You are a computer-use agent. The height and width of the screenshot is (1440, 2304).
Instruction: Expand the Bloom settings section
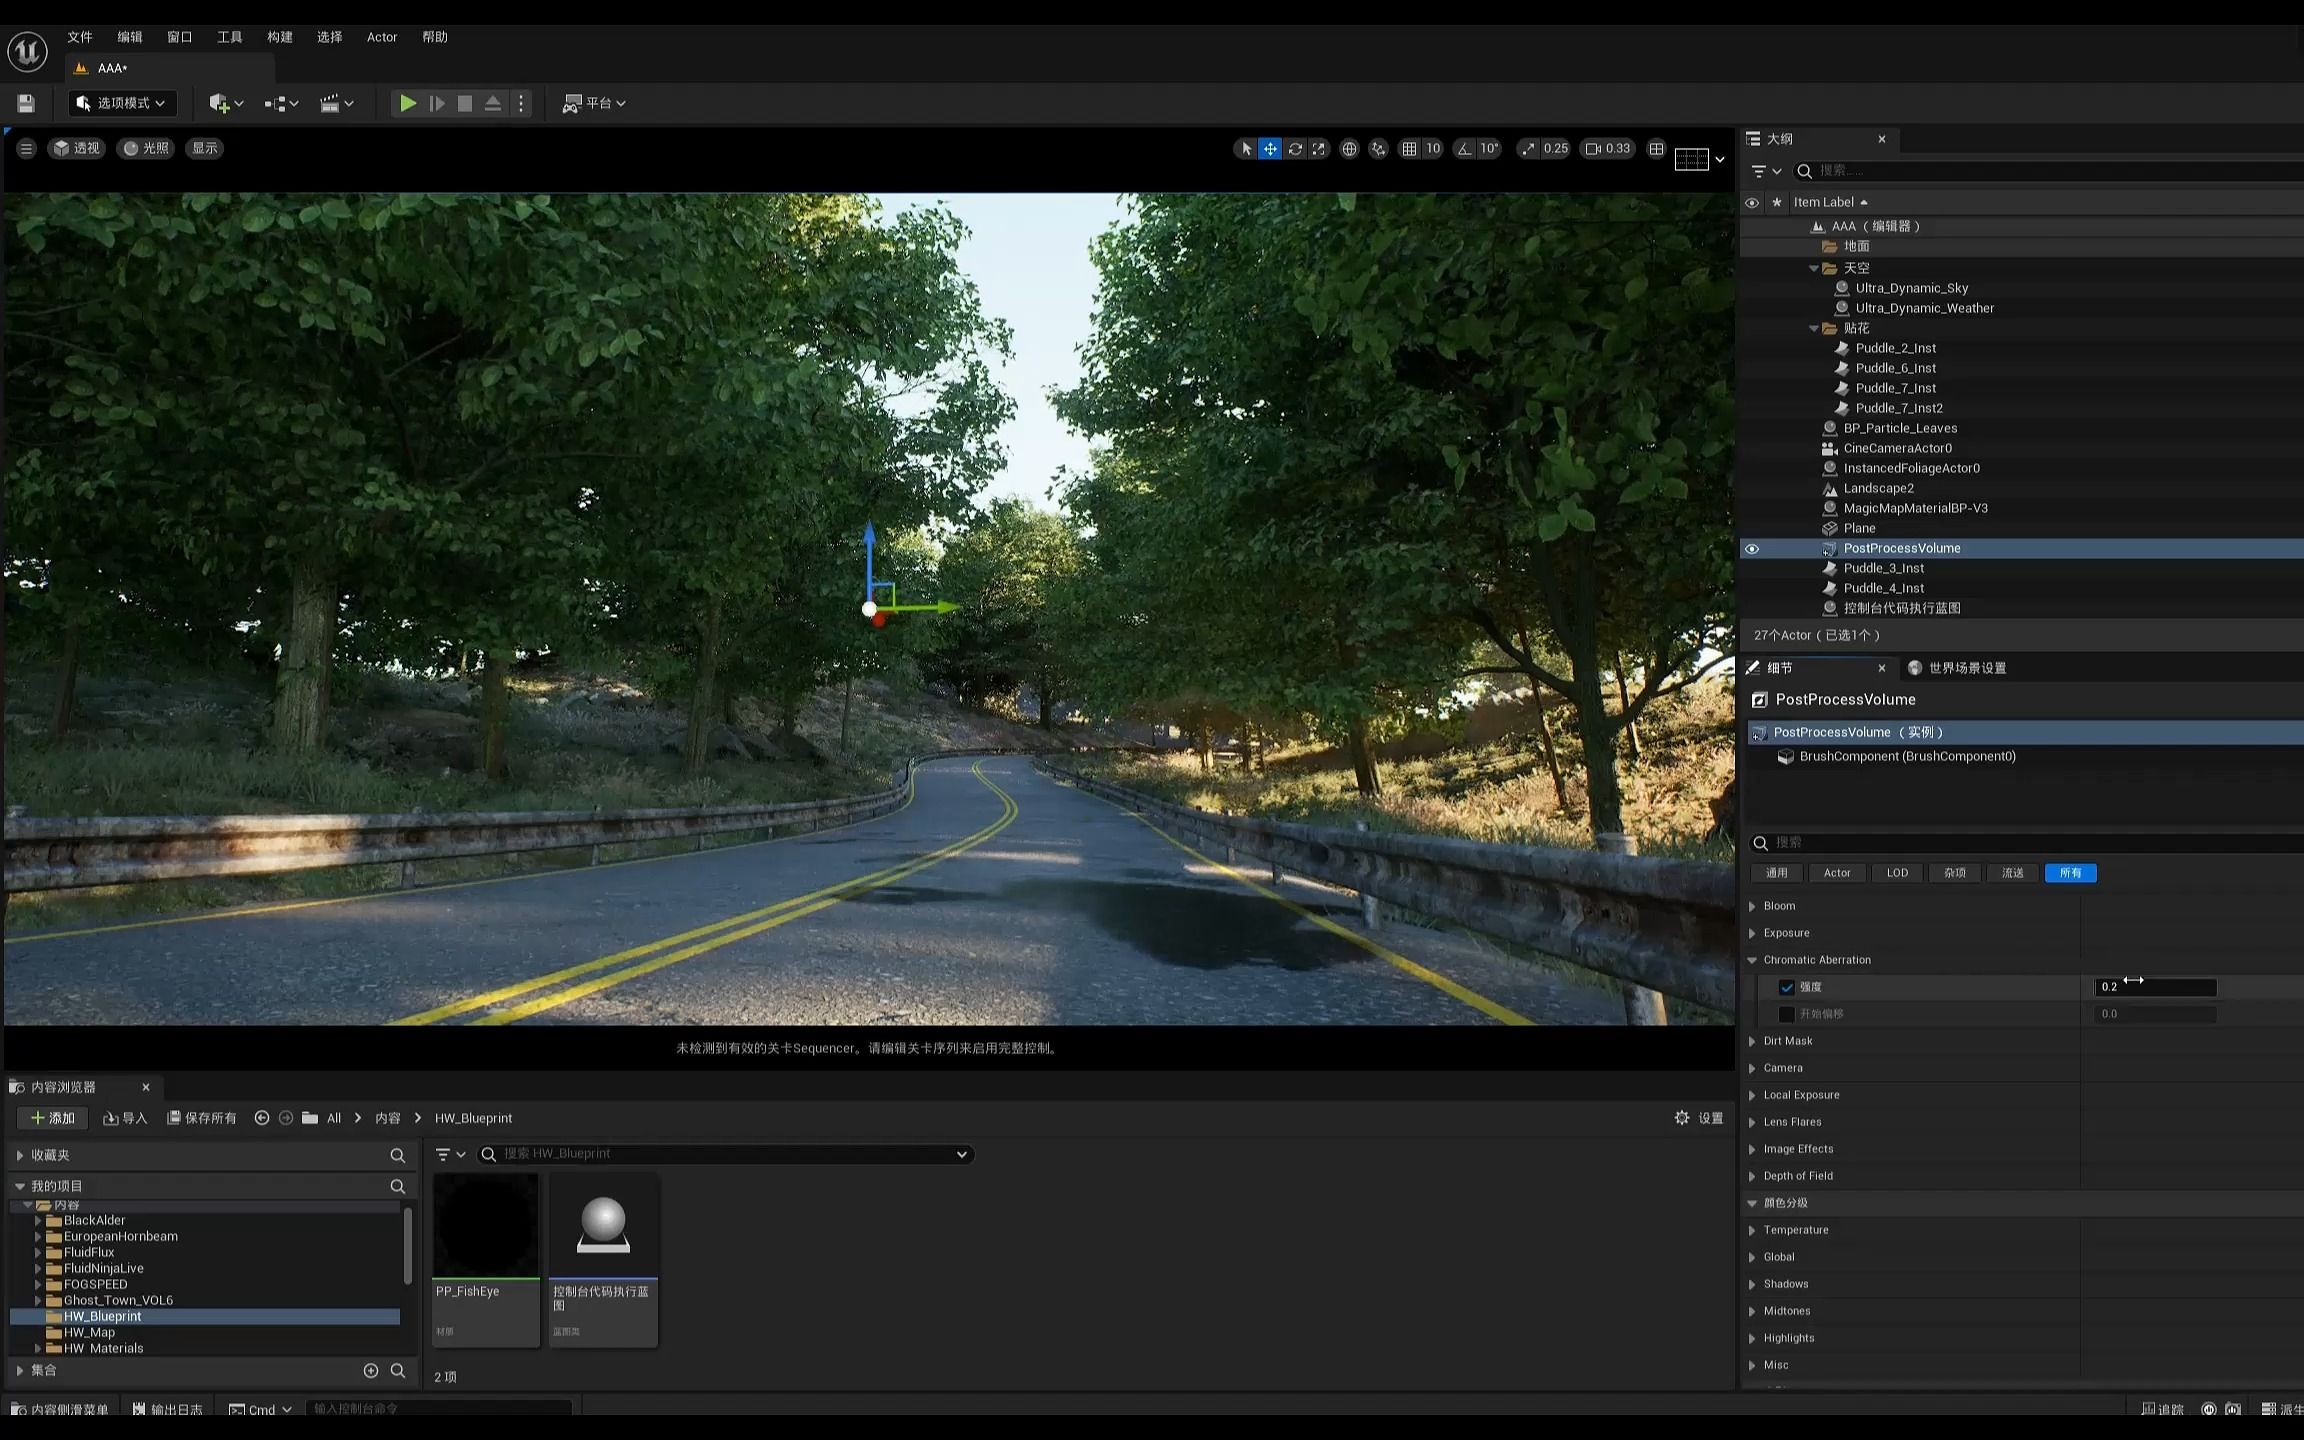click(x=1752, y=906)
